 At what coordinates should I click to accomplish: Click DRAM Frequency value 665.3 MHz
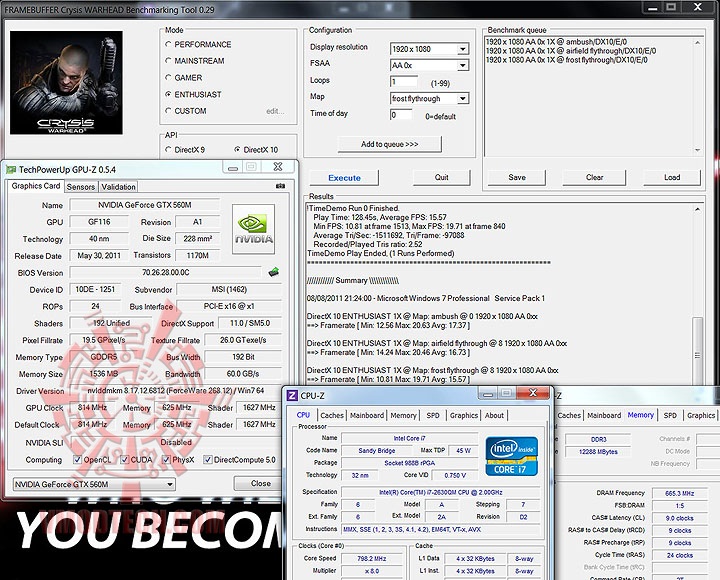tap(680, 493)
